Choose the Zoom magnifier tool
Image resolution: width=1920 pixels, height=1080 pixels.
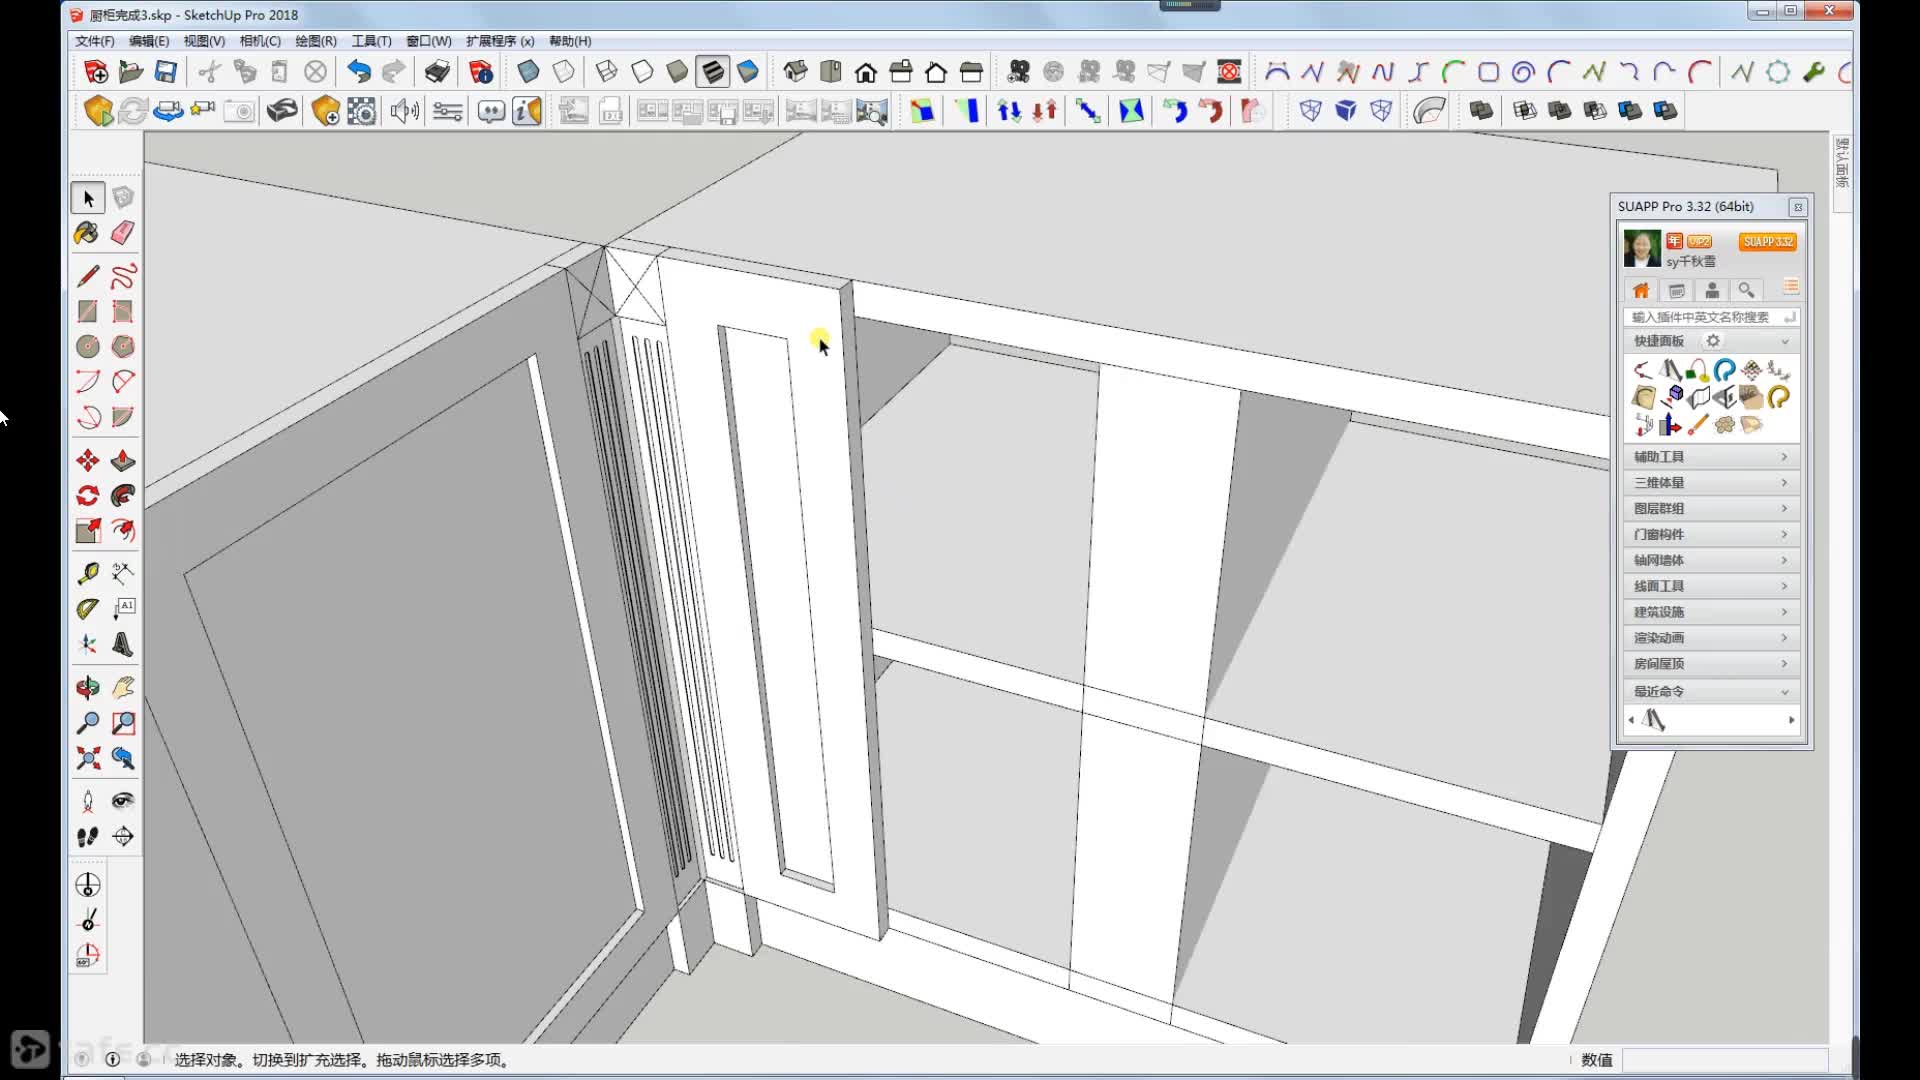tap(88, 722)
